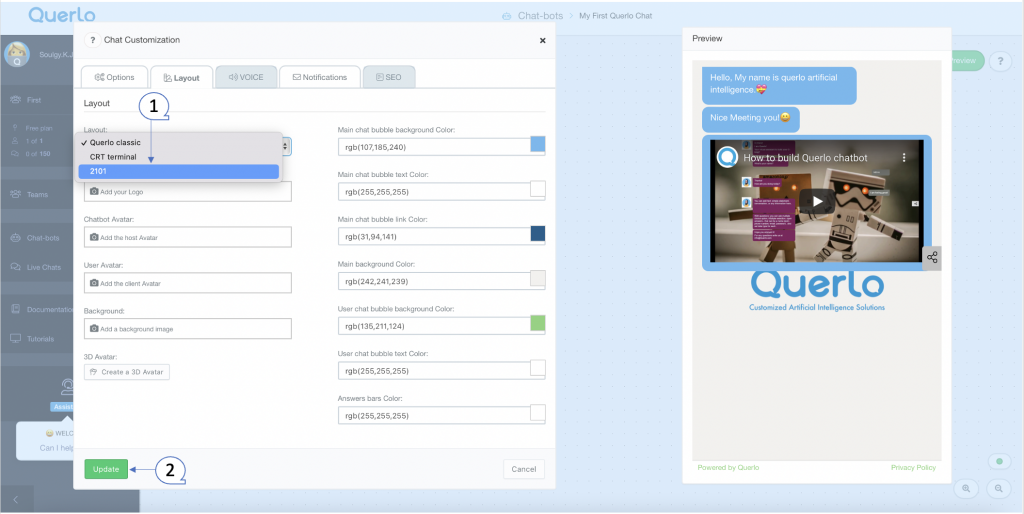Open Teams in the sidebar

coord(37,195)
